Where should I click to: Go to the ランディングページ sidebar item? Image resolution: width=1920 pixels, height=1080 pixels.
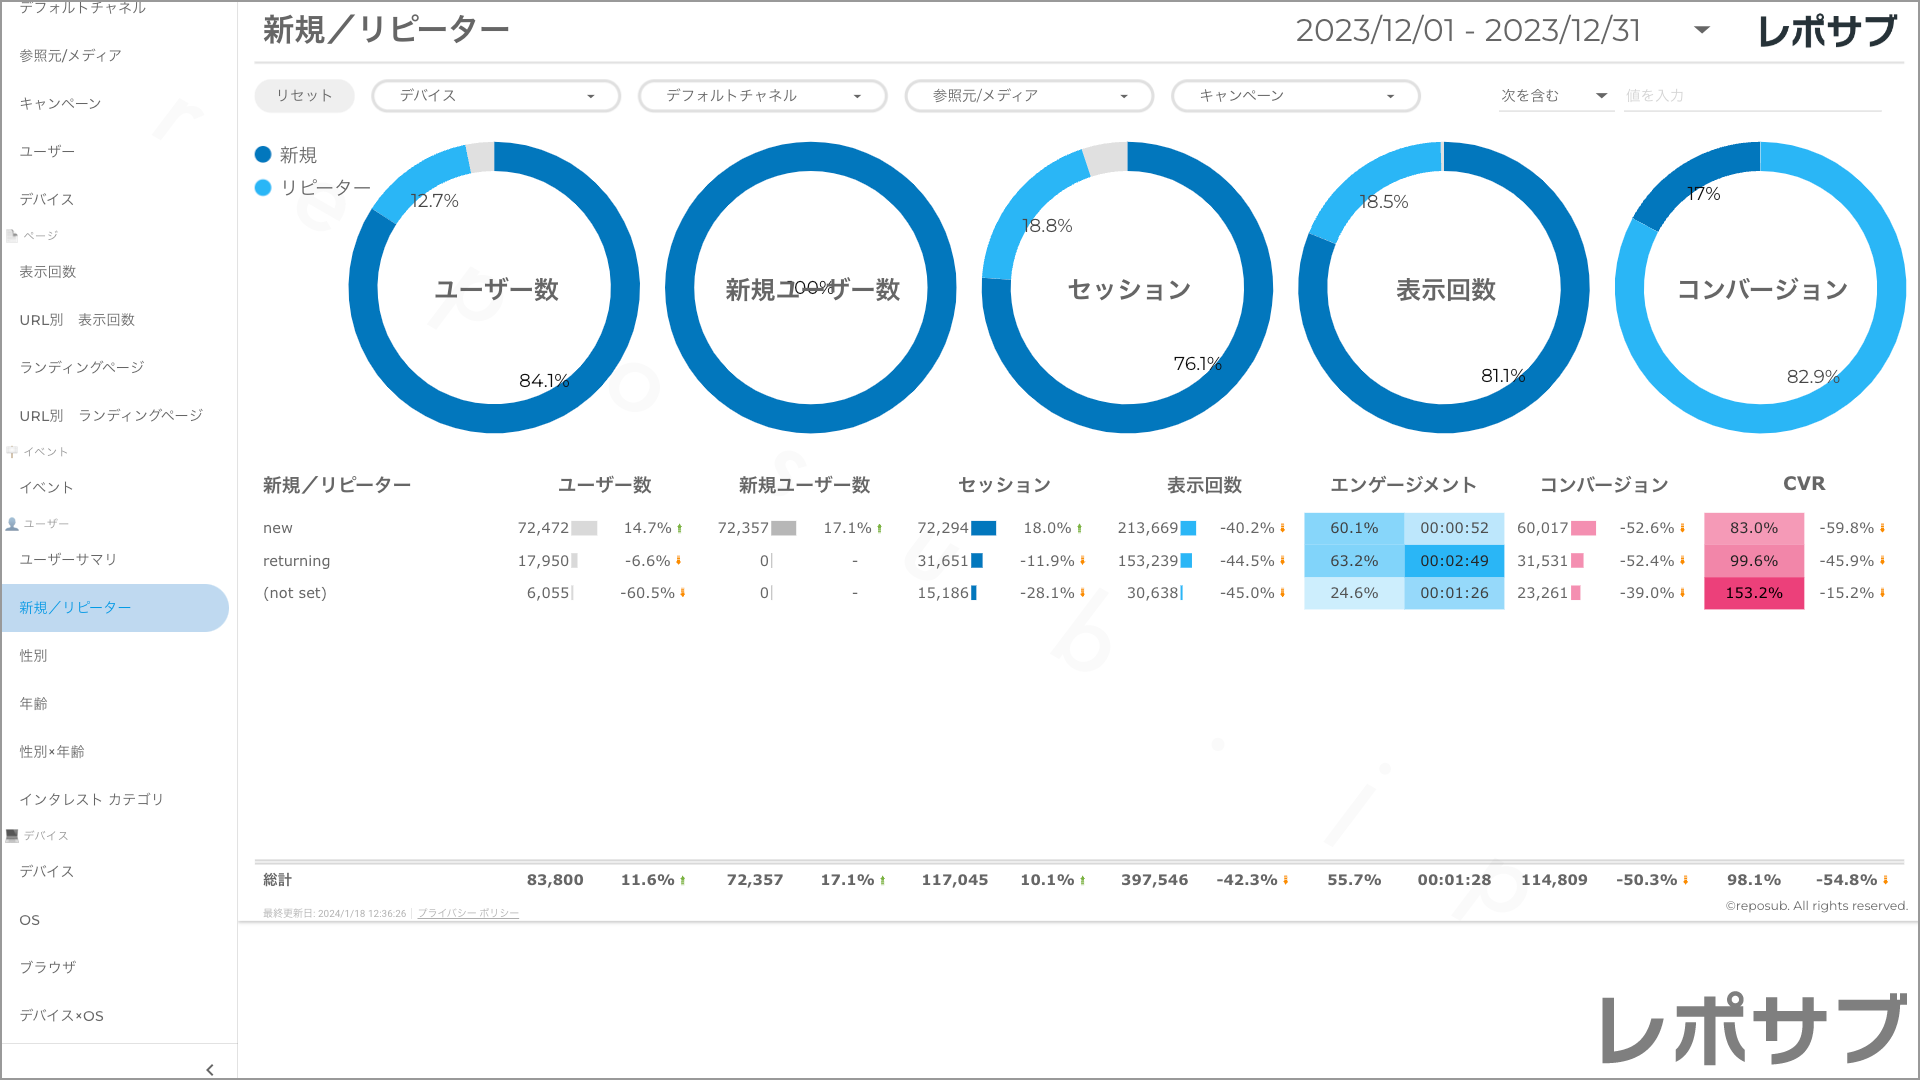(82, 368)
